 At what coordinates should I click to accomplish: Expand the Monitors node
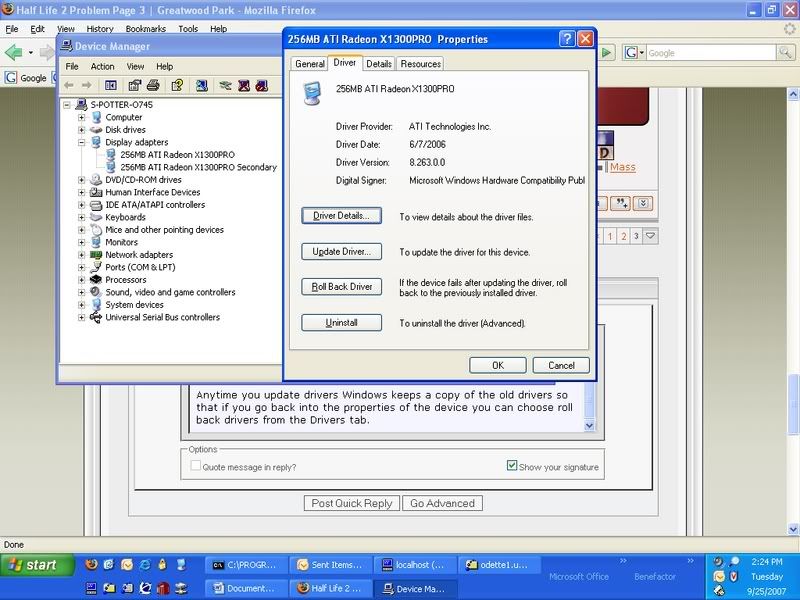pyautogui.click(x=81, y=242)
